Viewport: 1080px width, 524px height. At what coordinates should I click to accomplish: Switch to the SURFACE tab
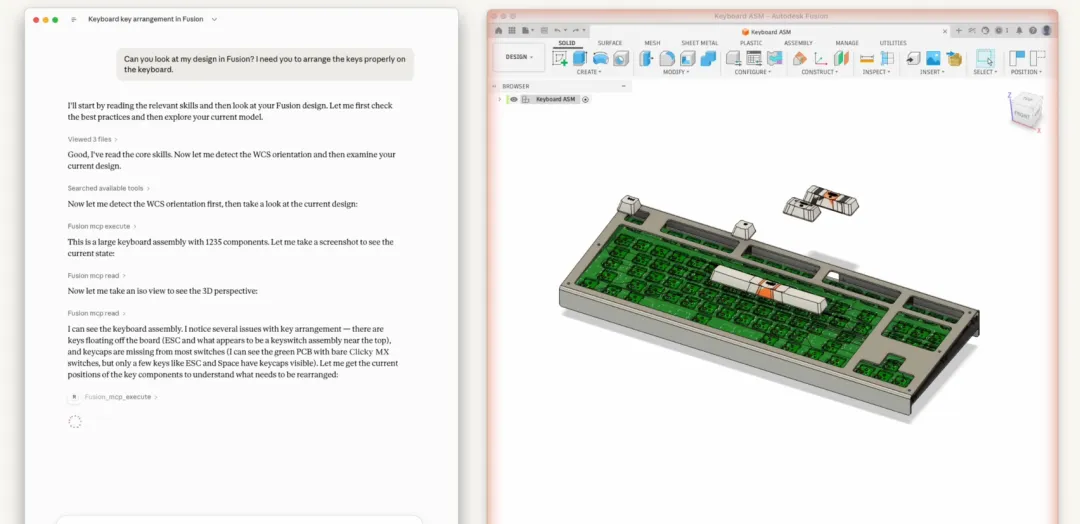click(x=610, y=43)
